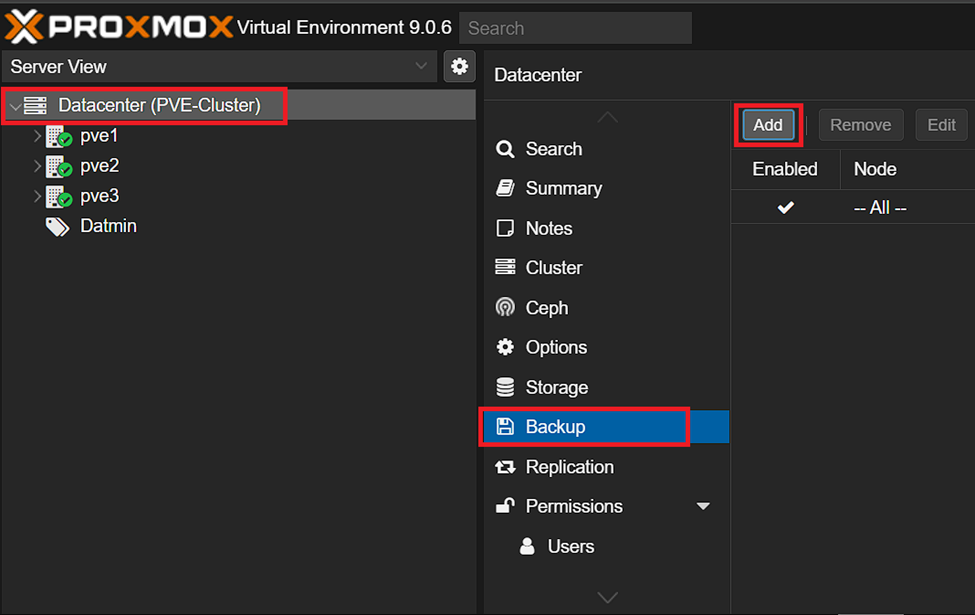Click the Enabled checkmark in backup row
This screenshot has width=975, height=615.
pyautogui.click(x=786, y=208)
